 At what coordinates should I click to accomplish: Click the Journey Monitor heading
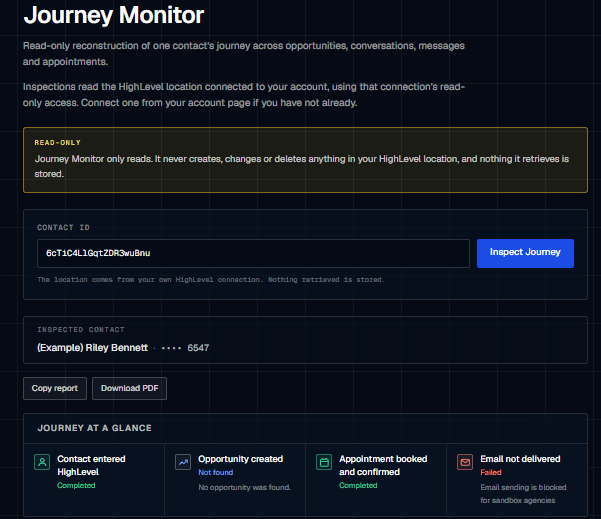[113, 15]
